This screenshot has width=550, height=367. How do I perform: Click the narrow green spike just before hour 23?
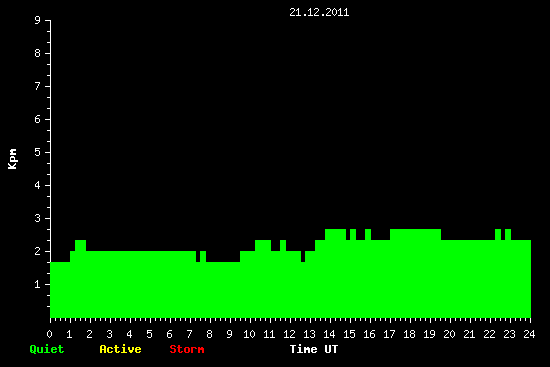tap(508, 234)
